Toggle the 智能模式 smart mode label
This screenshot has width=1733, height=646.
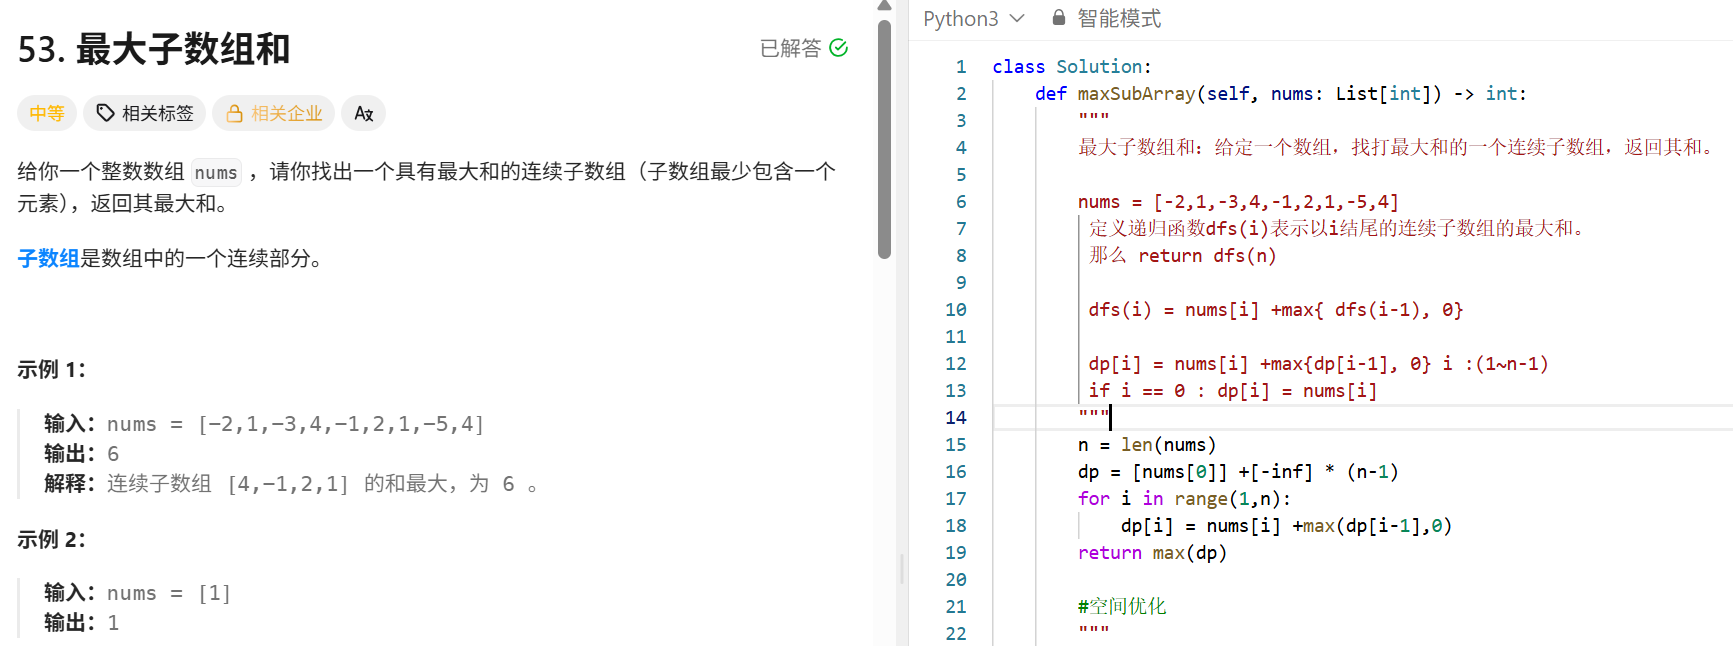[1119, 19]
